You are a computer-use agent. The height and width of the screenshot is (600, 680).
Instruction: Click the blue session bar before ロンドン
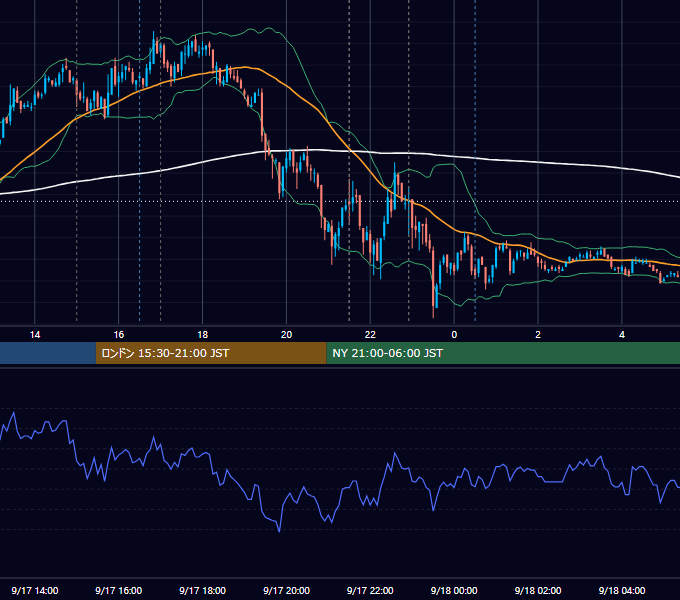(48, 353)
